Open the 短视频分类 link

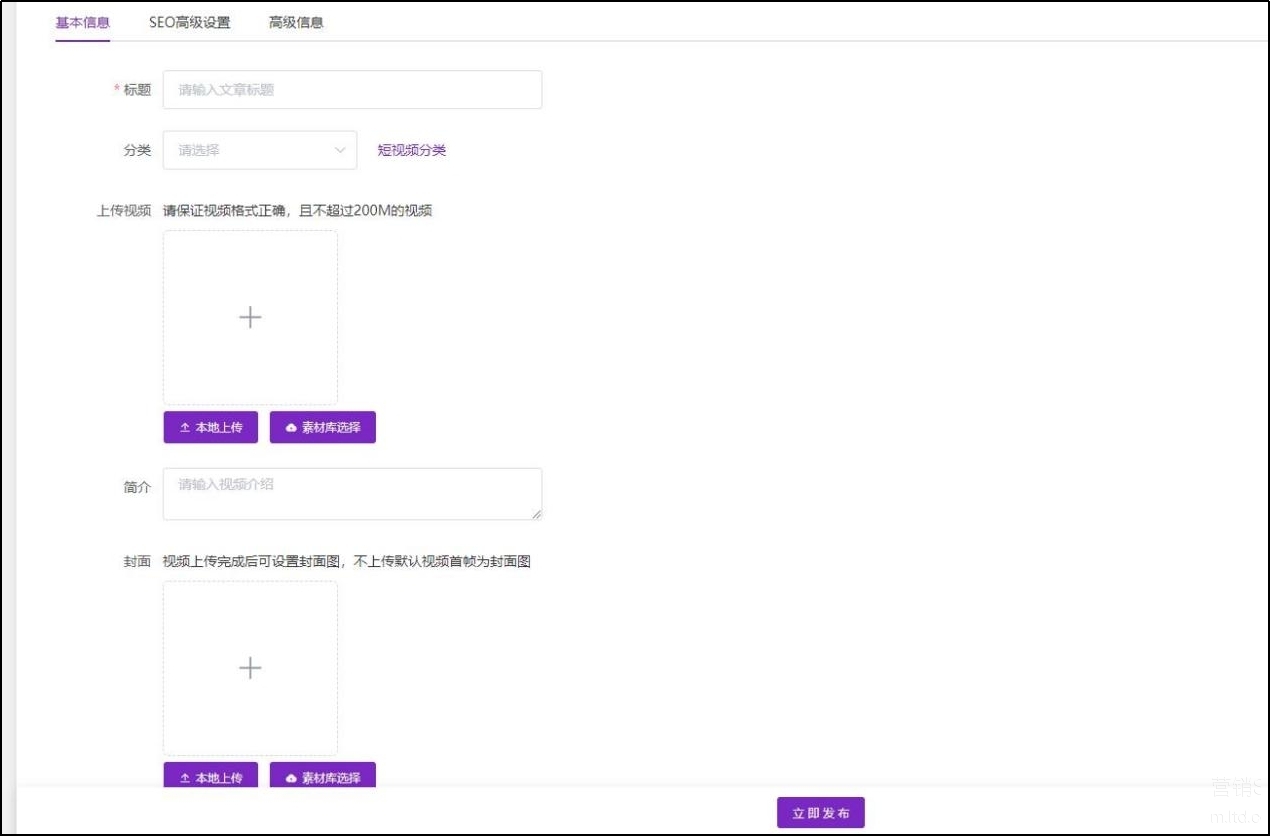[412, 150]
